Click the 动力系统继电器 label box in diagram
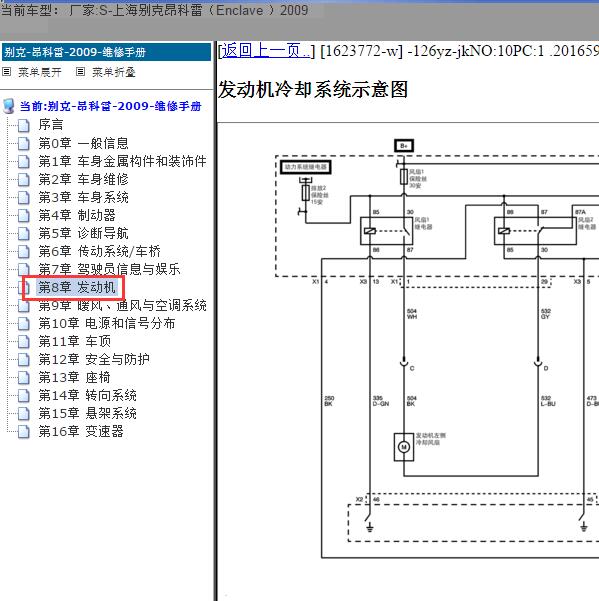This screenshot has height=601, width=599. 305,167
